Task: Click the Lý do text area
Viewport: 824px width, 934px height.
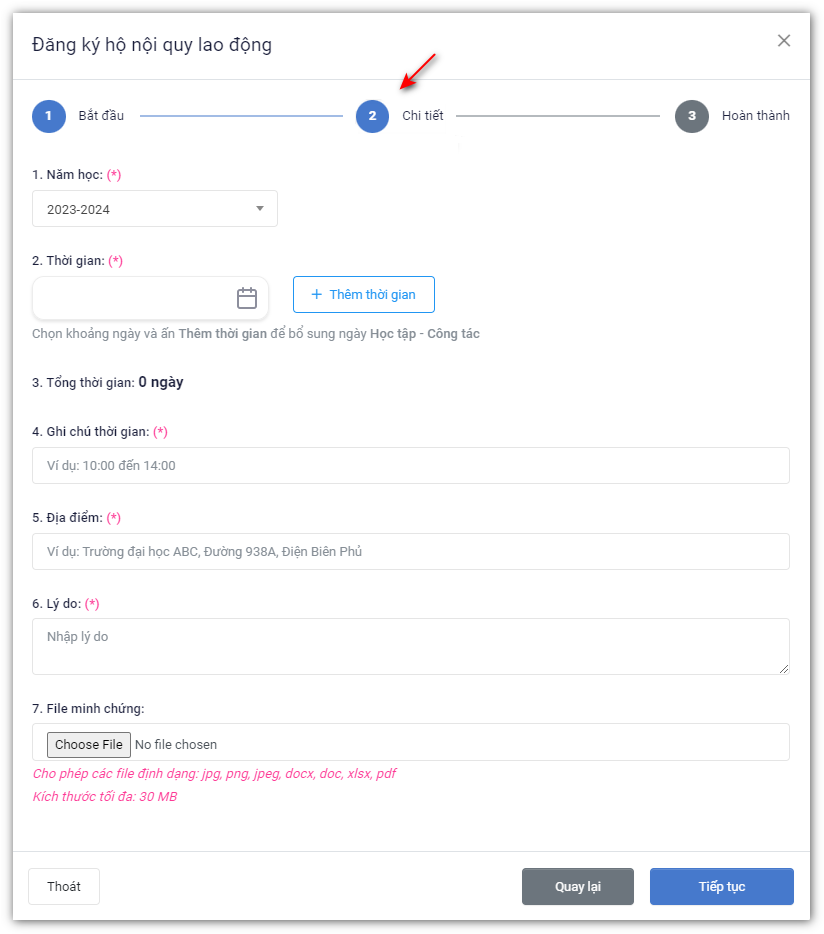Action: tap(410, 645)
